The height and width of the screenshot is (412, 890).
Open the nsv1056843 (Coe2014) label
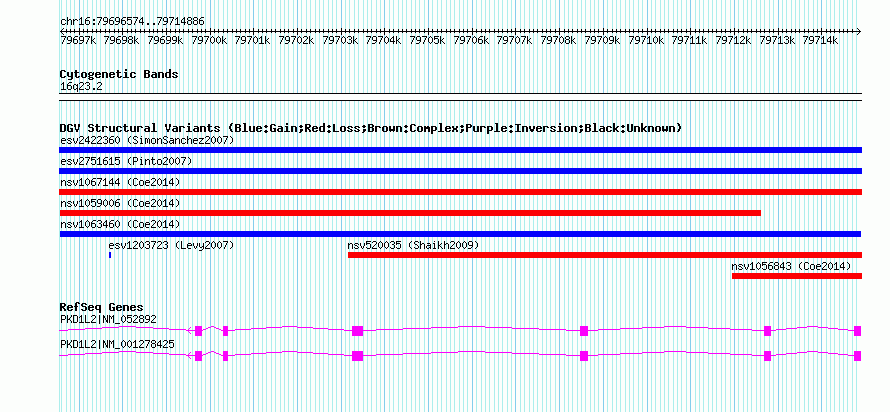coord(791,266)
